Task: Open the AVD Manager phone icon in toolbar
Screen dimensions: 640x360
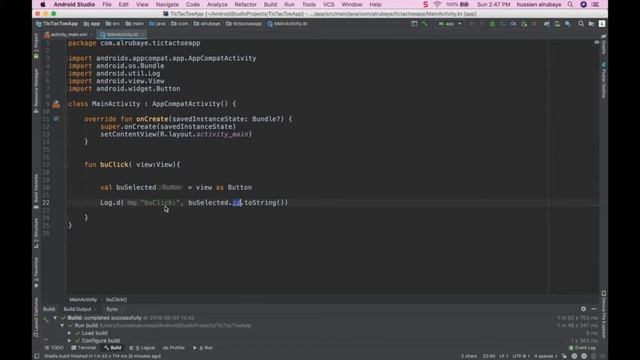Action: [x=557, y=24]
